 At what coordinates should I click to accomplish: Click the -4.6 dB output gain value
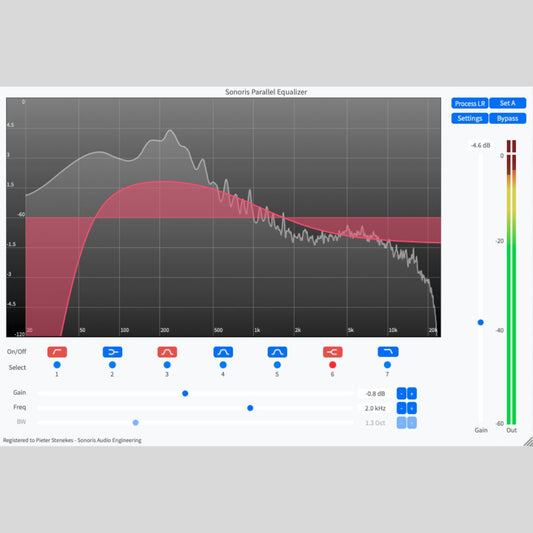coord(481,145)
